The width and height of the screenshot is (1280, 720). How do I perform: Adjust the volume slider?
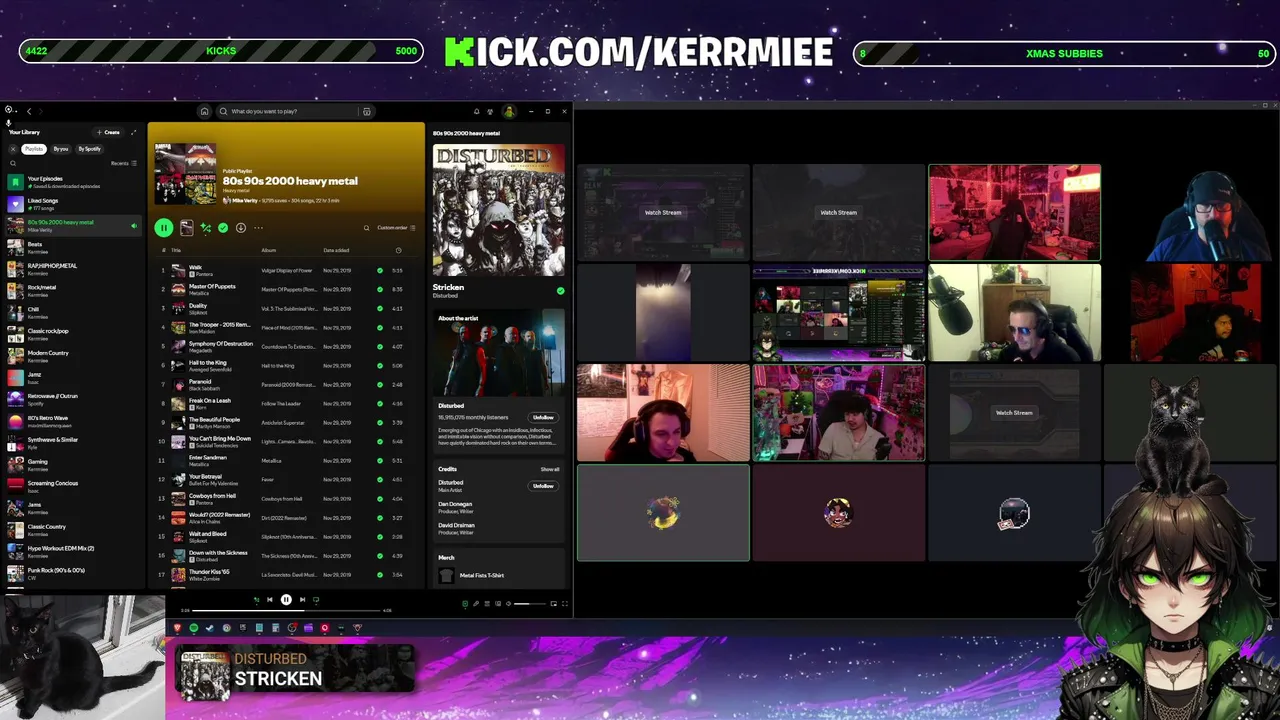[529, 604]
